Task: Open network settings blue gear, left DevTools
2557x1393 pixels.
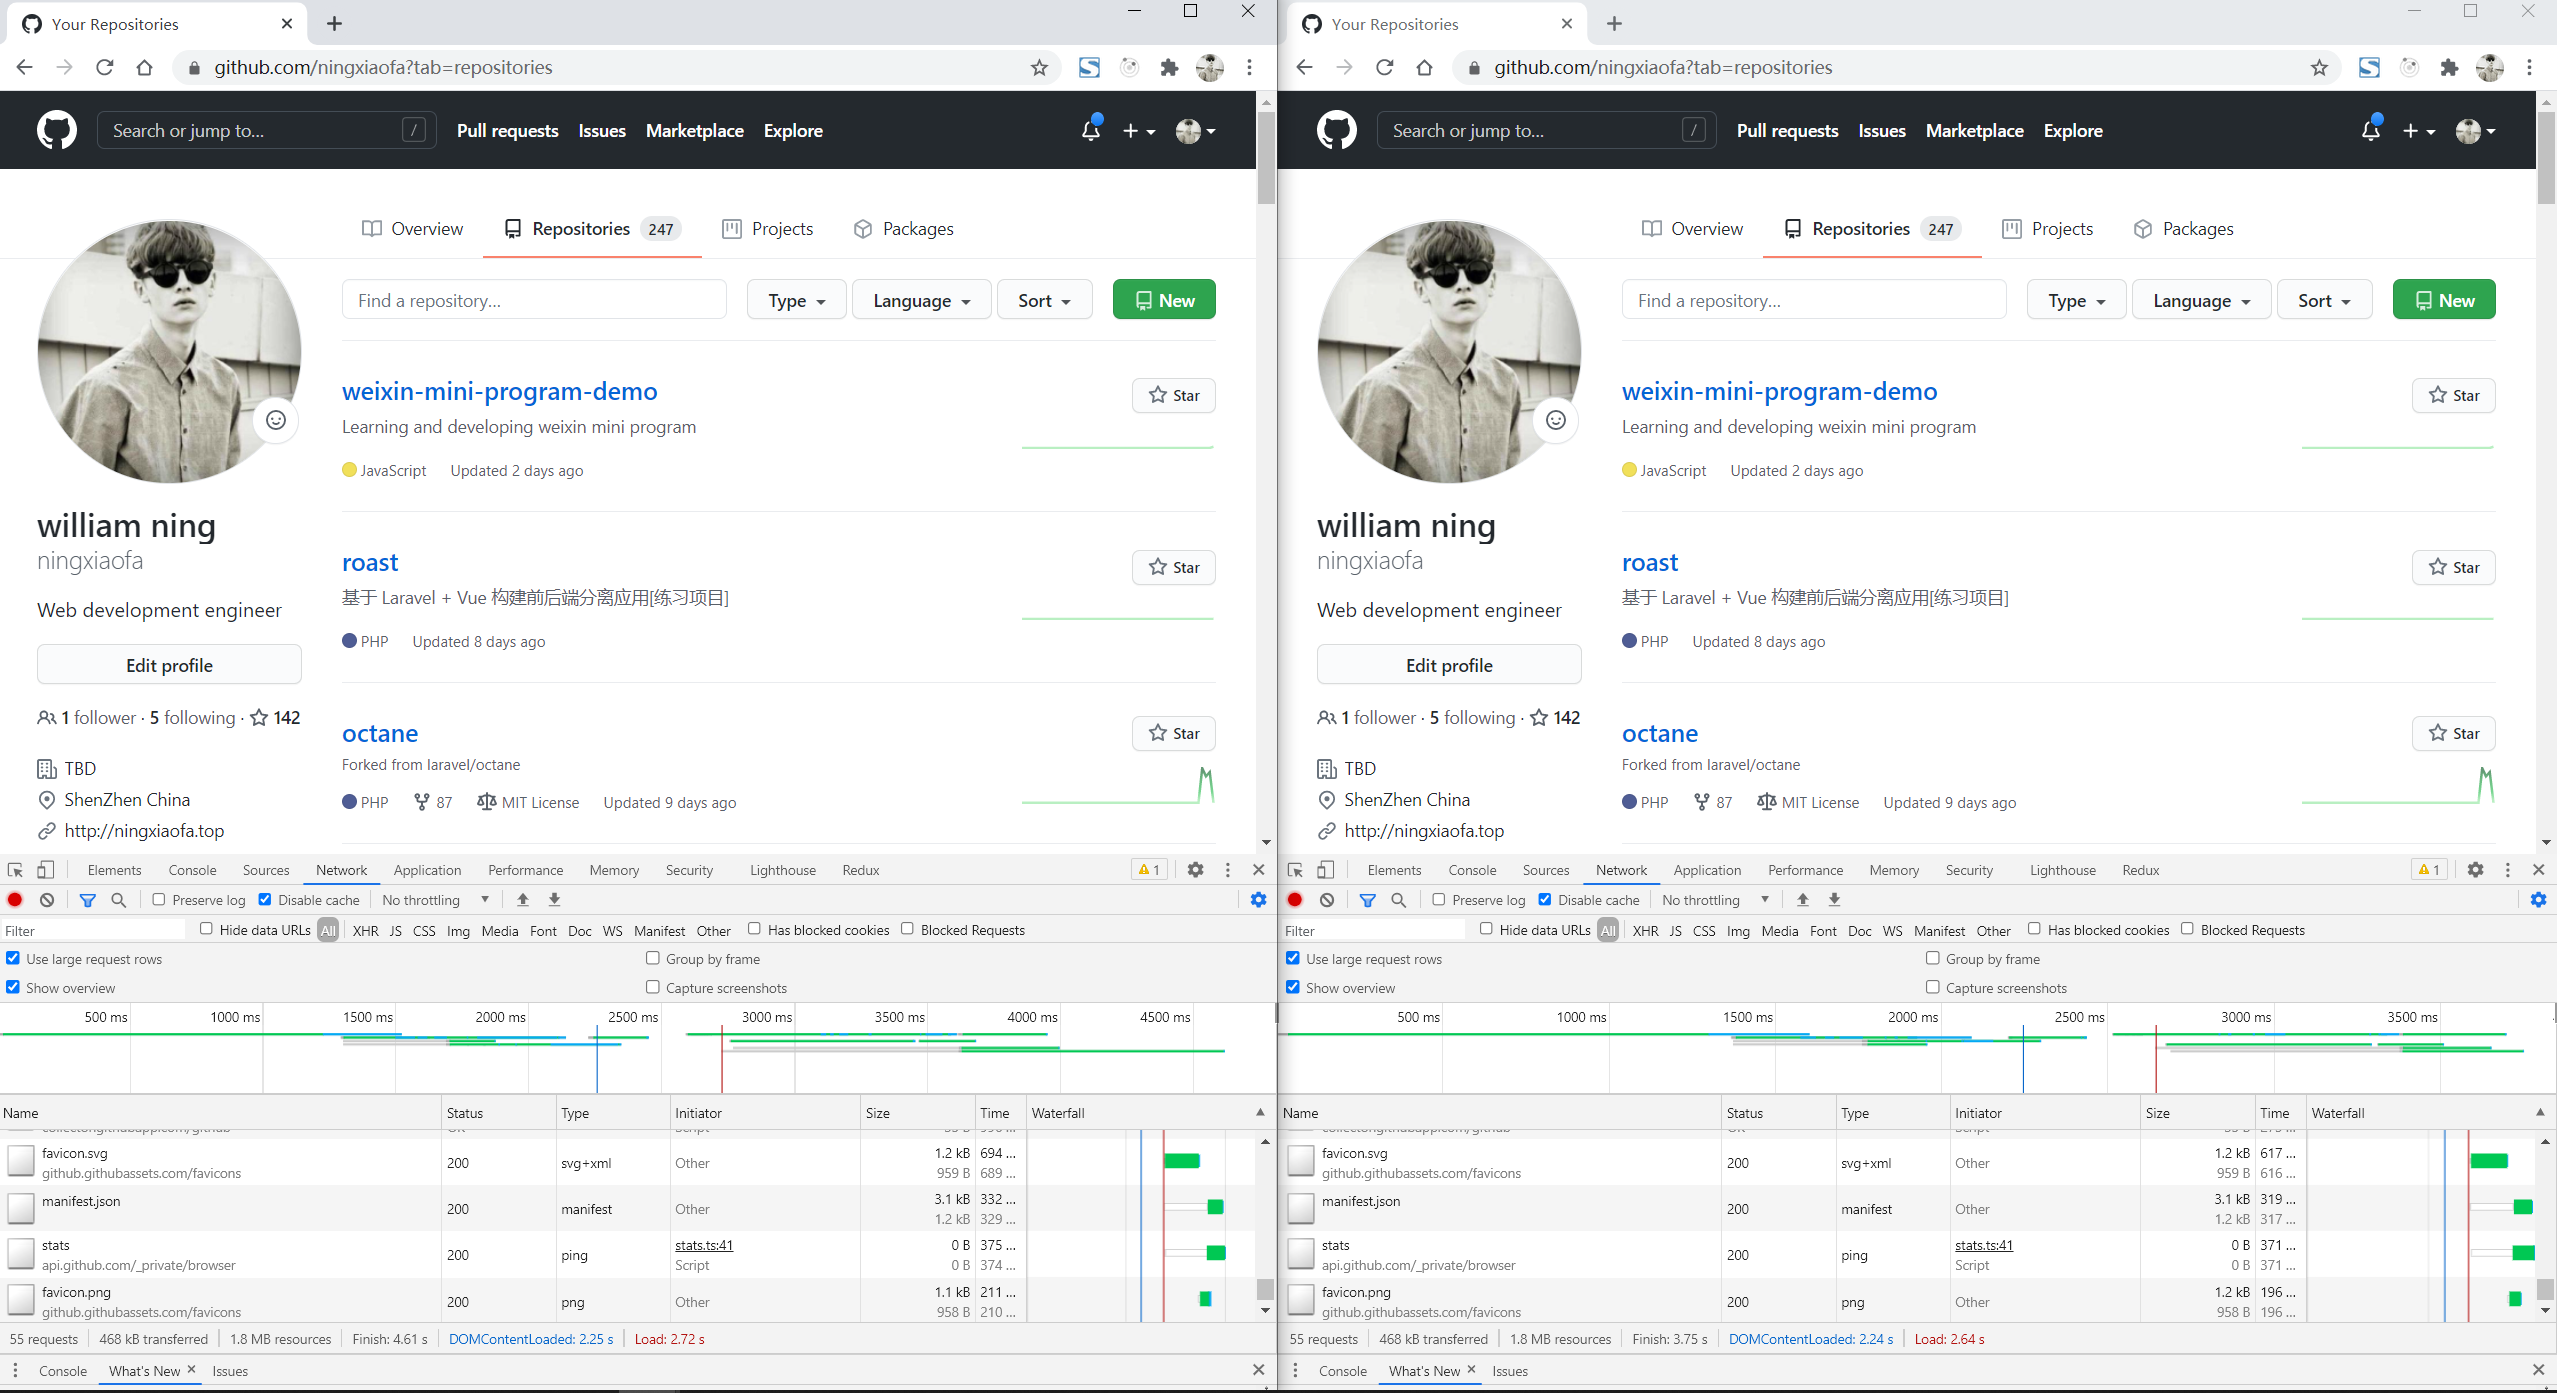Action: 1258,900
